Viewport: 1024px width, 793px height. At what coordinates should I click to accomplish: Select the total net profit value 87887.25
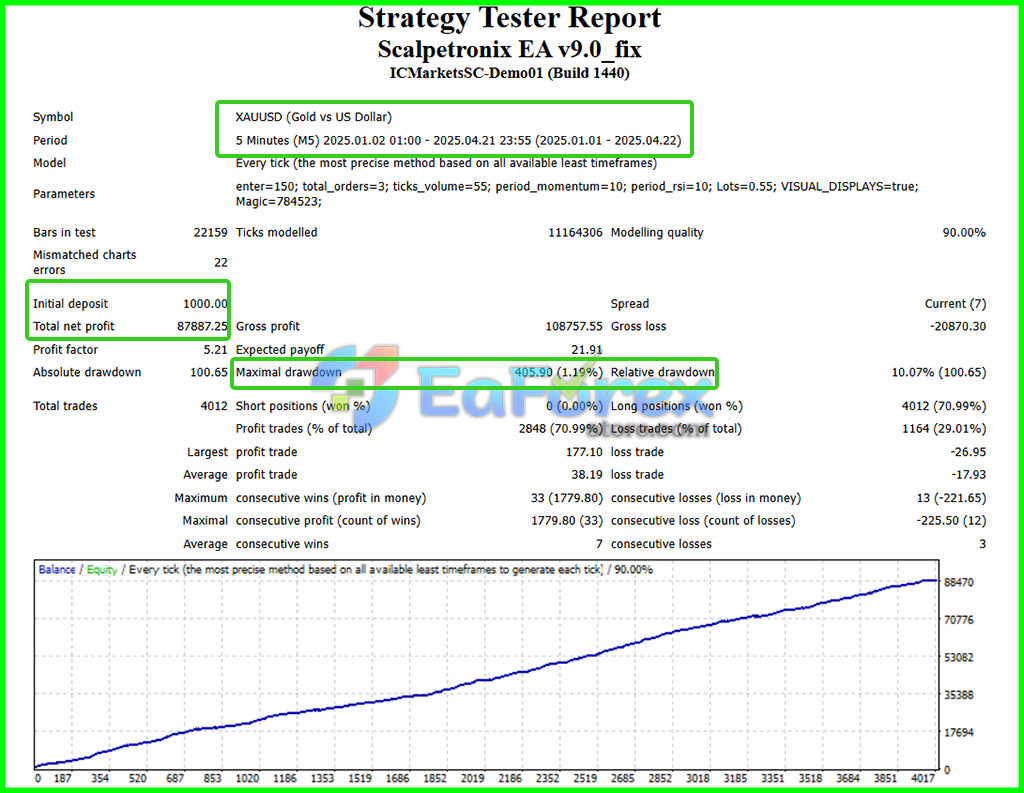point(202,327)
